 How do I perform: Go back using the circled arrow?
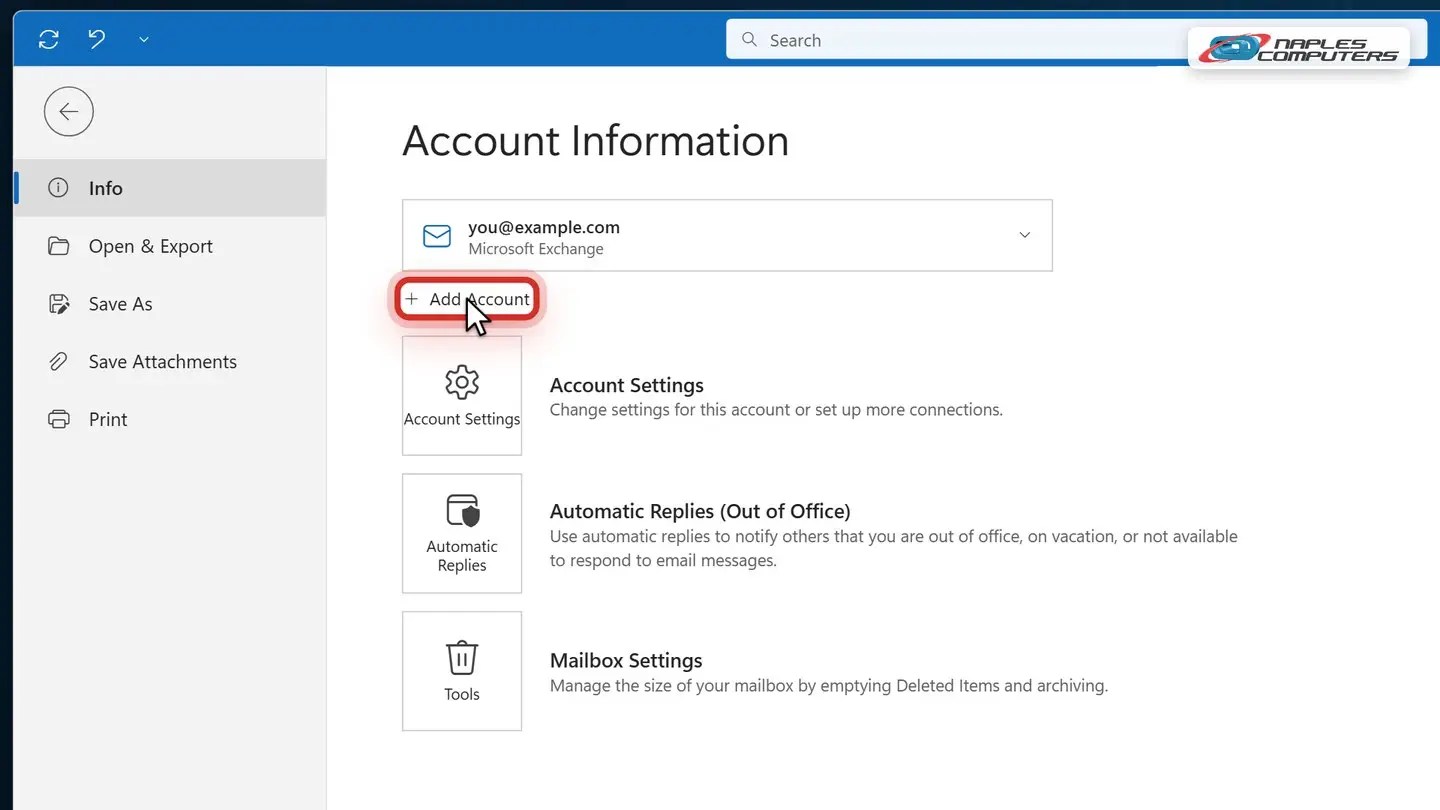pyautogui.click(x=69, y=112)
